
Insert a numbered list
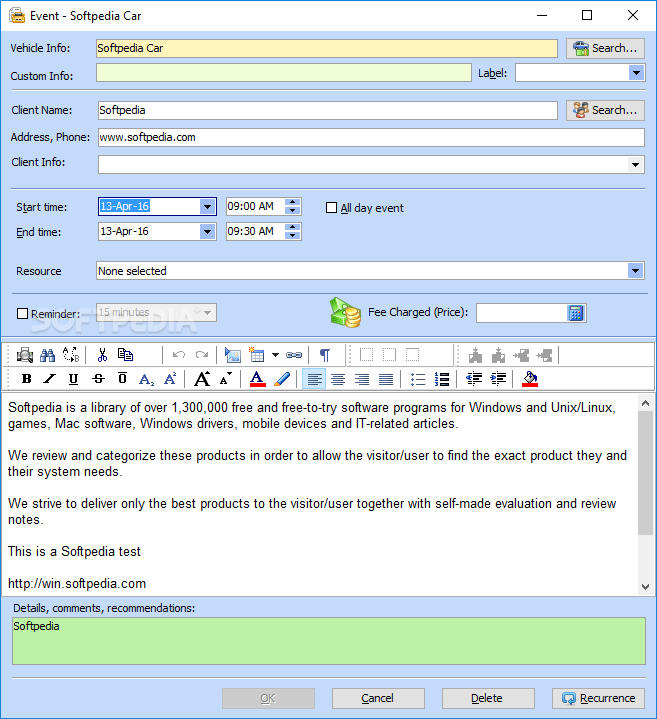click(442, 379)
